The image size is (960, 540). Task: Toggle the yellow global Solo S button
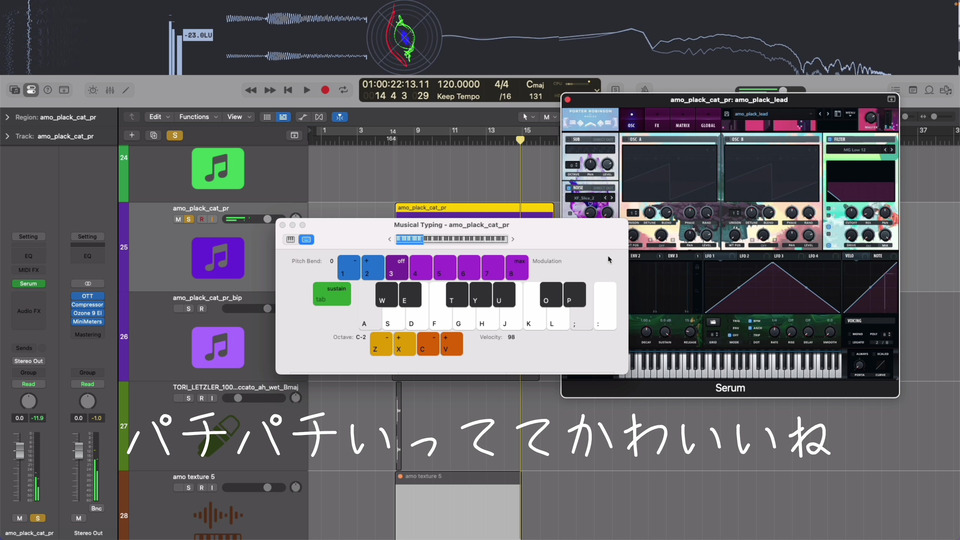pos(174,135)
